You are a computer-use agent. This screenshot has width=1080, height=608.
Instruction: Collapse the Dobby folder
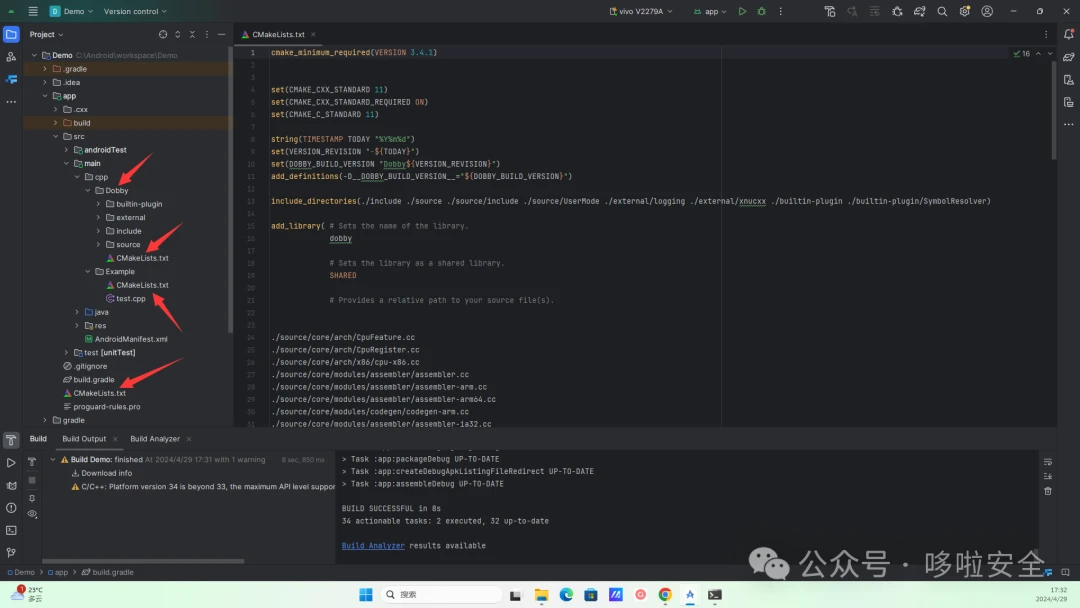pos(88,191)
